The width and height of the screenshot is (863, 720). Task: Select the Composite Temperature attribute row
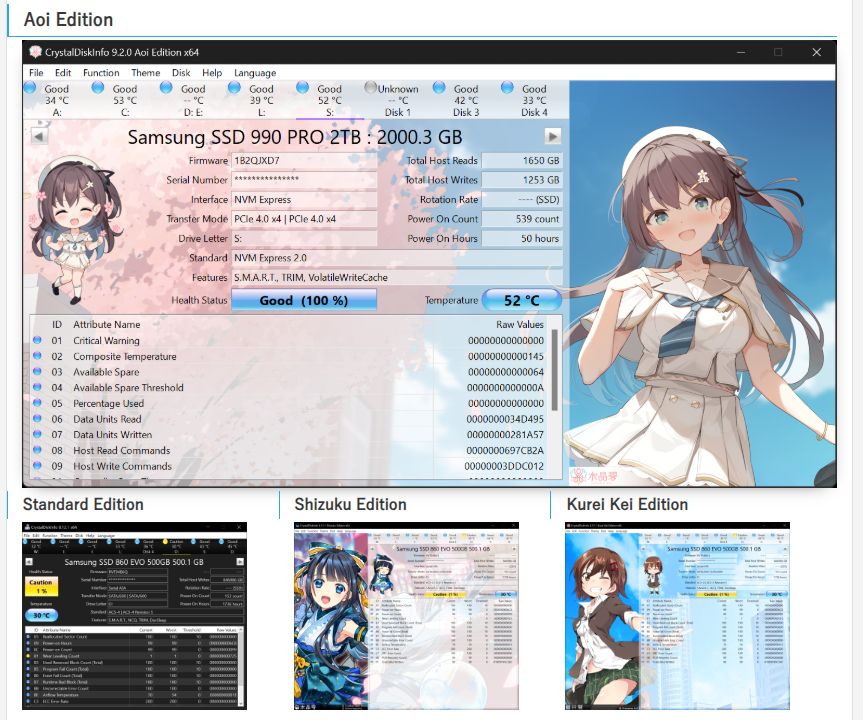[x=290, y=356]
